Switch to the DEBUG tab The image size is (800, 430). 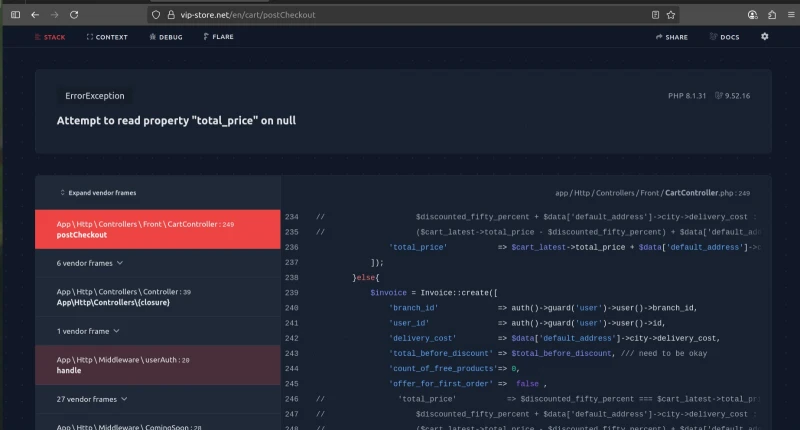coord(166,37)
